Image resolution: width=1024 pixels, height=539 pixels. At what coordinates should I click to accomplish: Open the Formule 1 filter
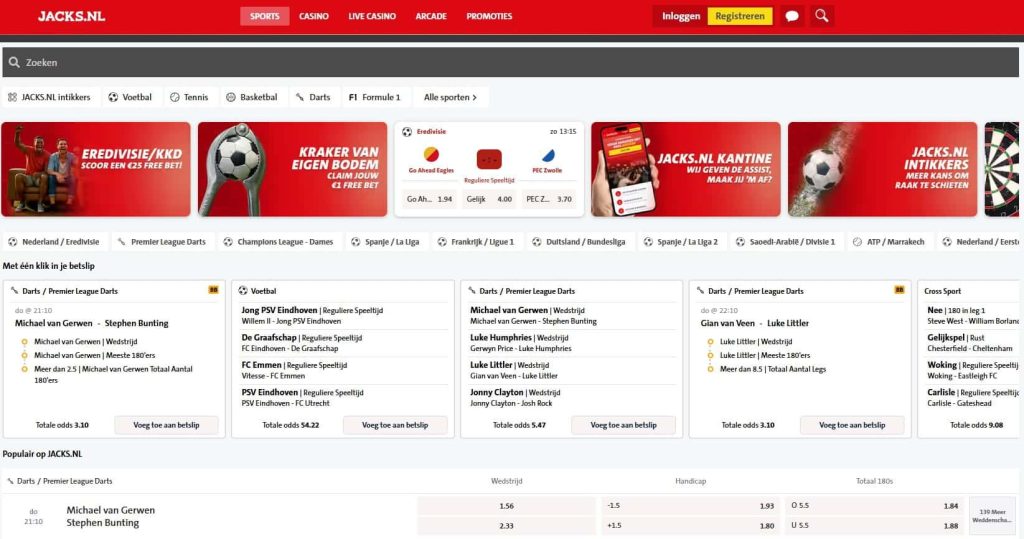point(375,97)
